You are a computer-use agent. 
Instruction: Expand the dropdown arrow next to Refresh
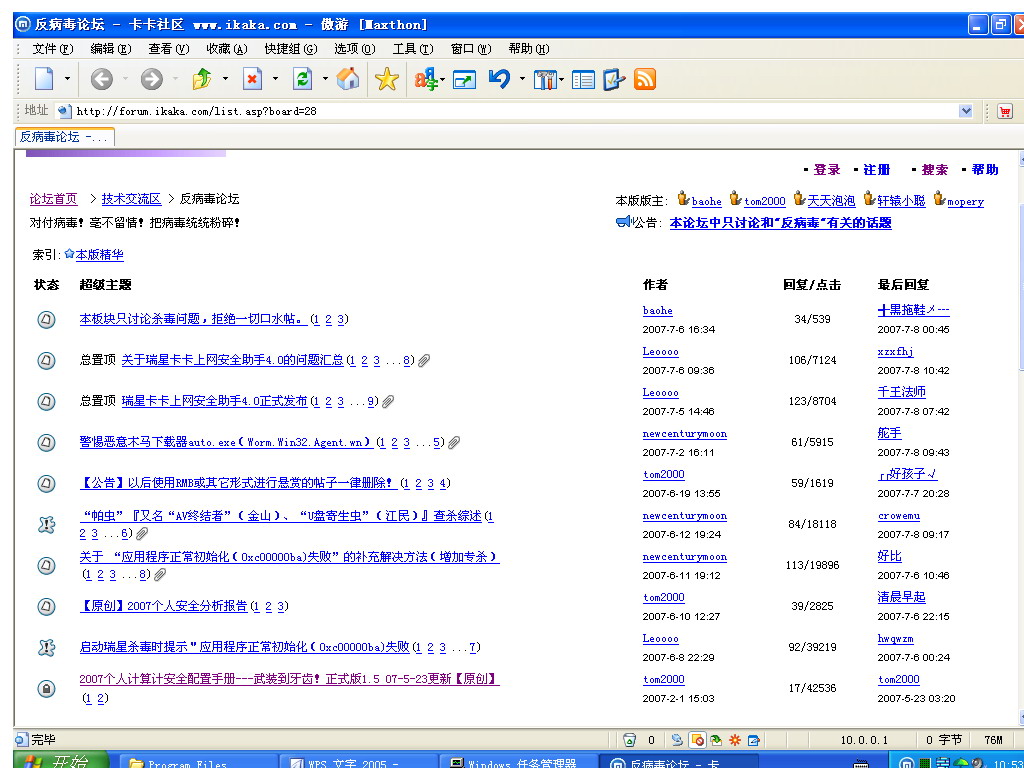(x=325, y=79)
